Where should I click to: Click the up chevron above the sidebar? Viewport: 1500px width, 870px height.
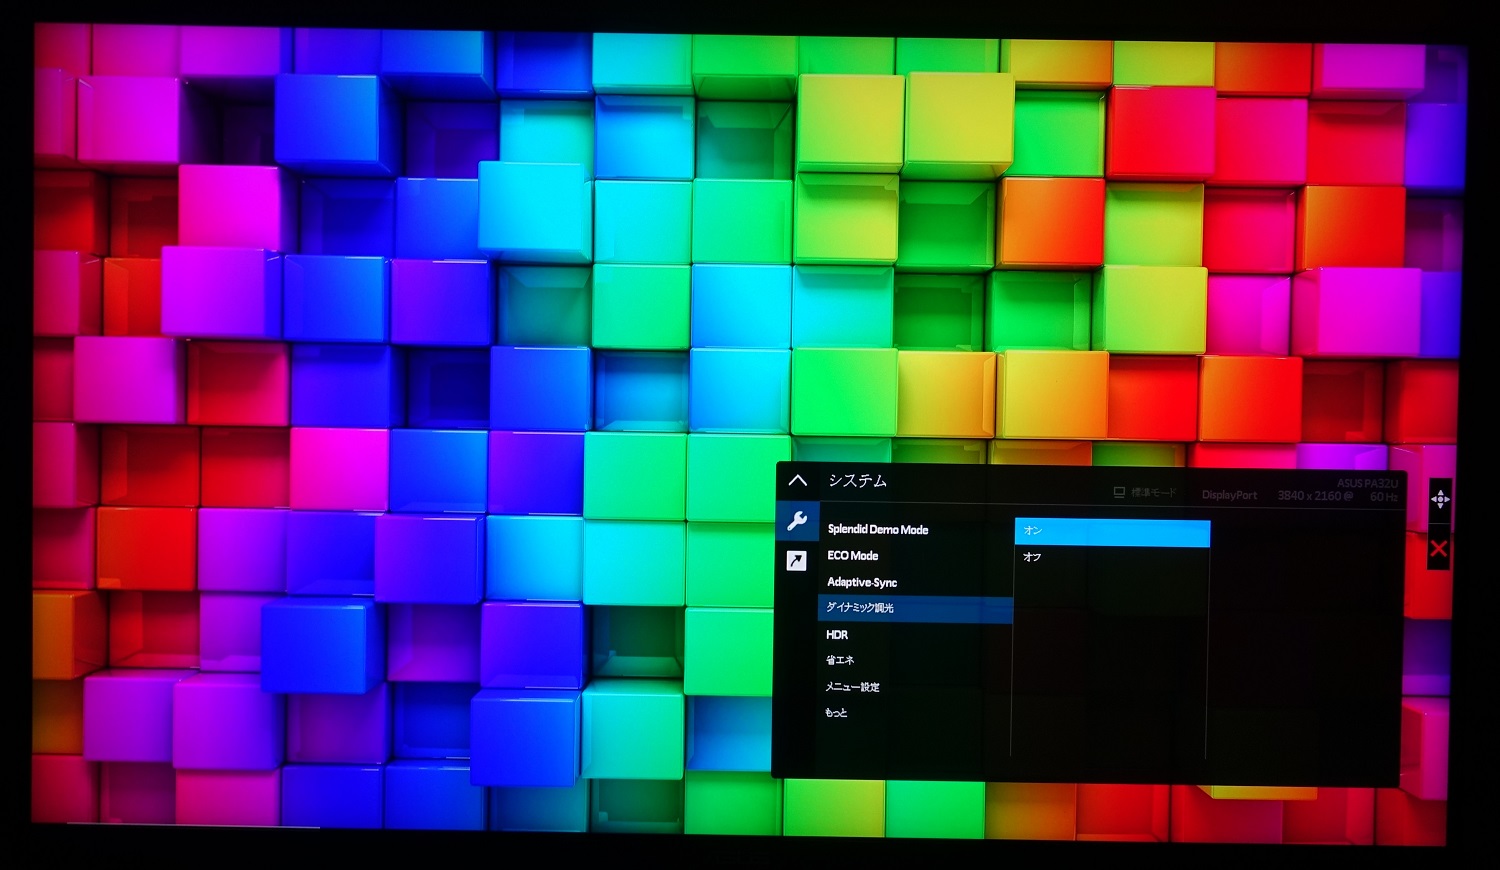point(797,481)
